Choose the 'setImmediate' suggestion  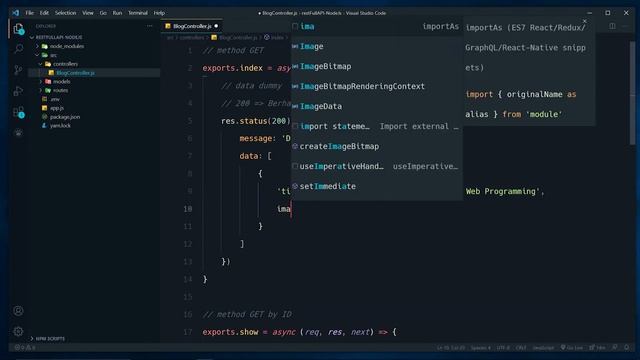[377, 187]
